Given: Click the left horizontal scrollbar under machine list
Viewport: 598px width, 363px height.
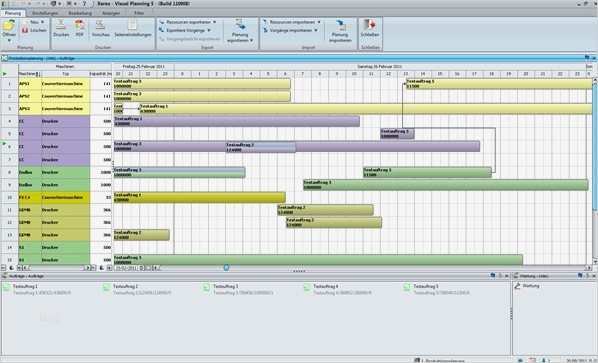Looking at the screenshot, I should pyautogui.click(x=56, y=268).
